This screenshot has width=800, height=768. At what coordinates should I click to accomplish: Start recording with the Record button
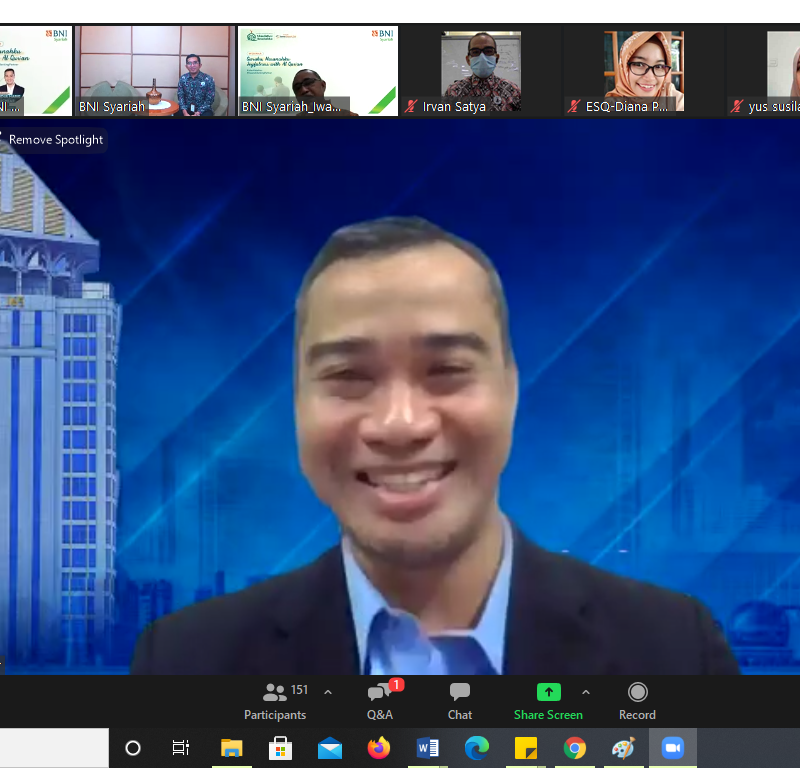click(x=637, y=701)
